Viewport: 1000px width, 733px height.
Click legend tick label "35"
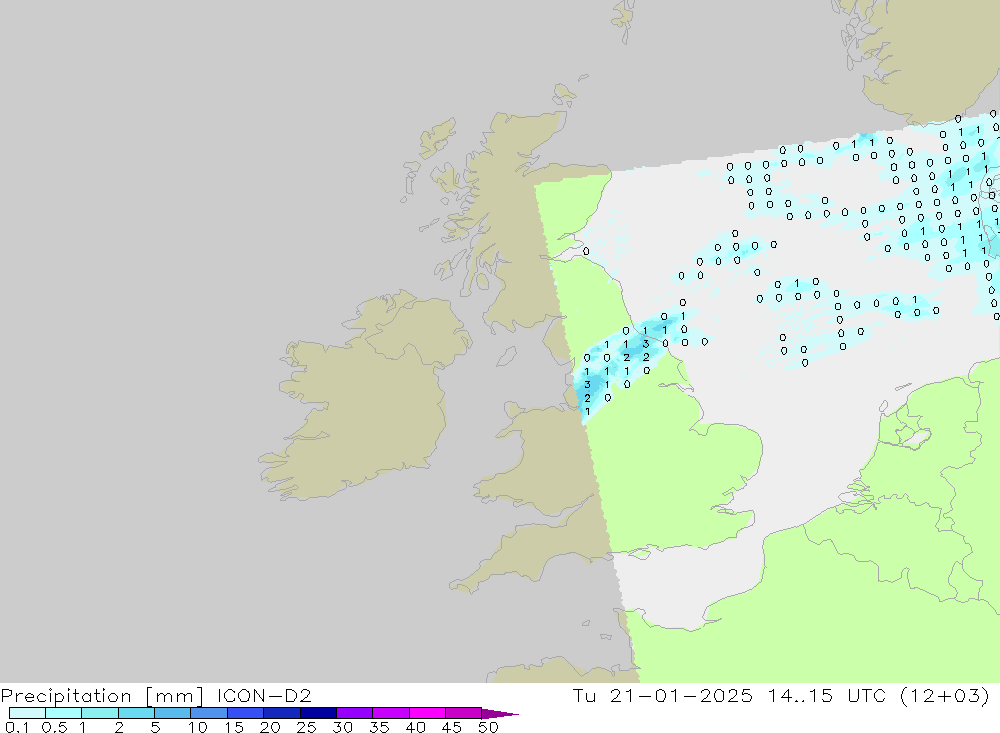pos(379,727)
